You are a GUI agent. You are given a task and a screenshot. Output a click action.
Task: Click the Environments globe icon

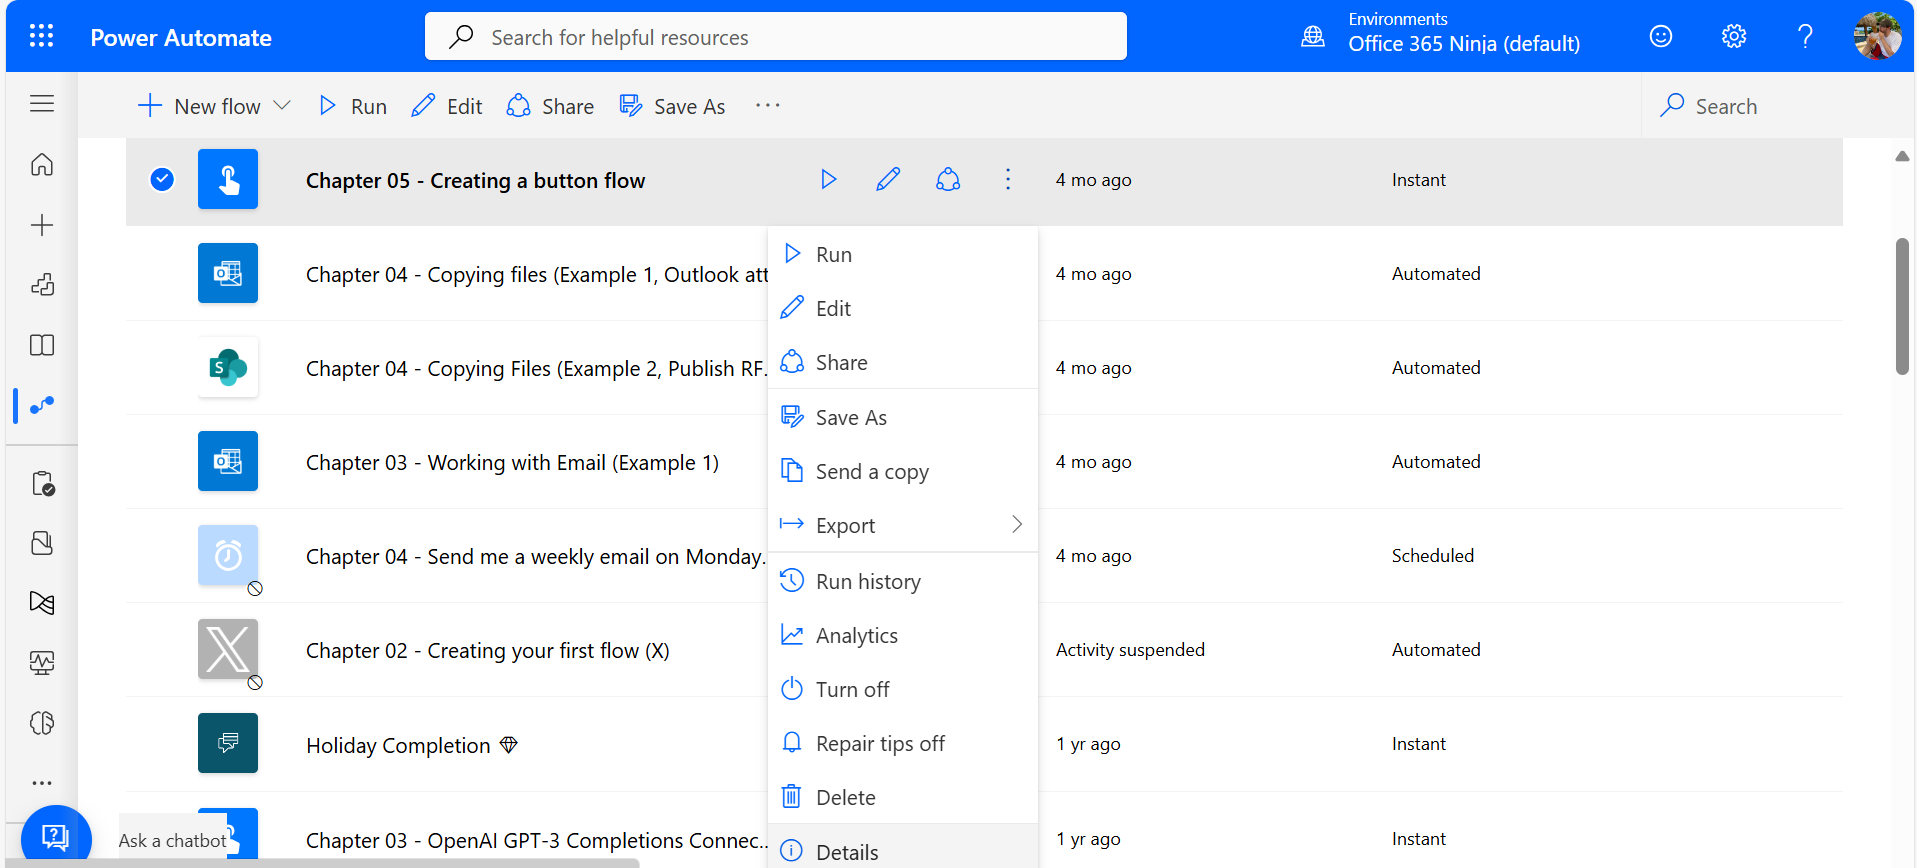click(x=1313, y=37)
